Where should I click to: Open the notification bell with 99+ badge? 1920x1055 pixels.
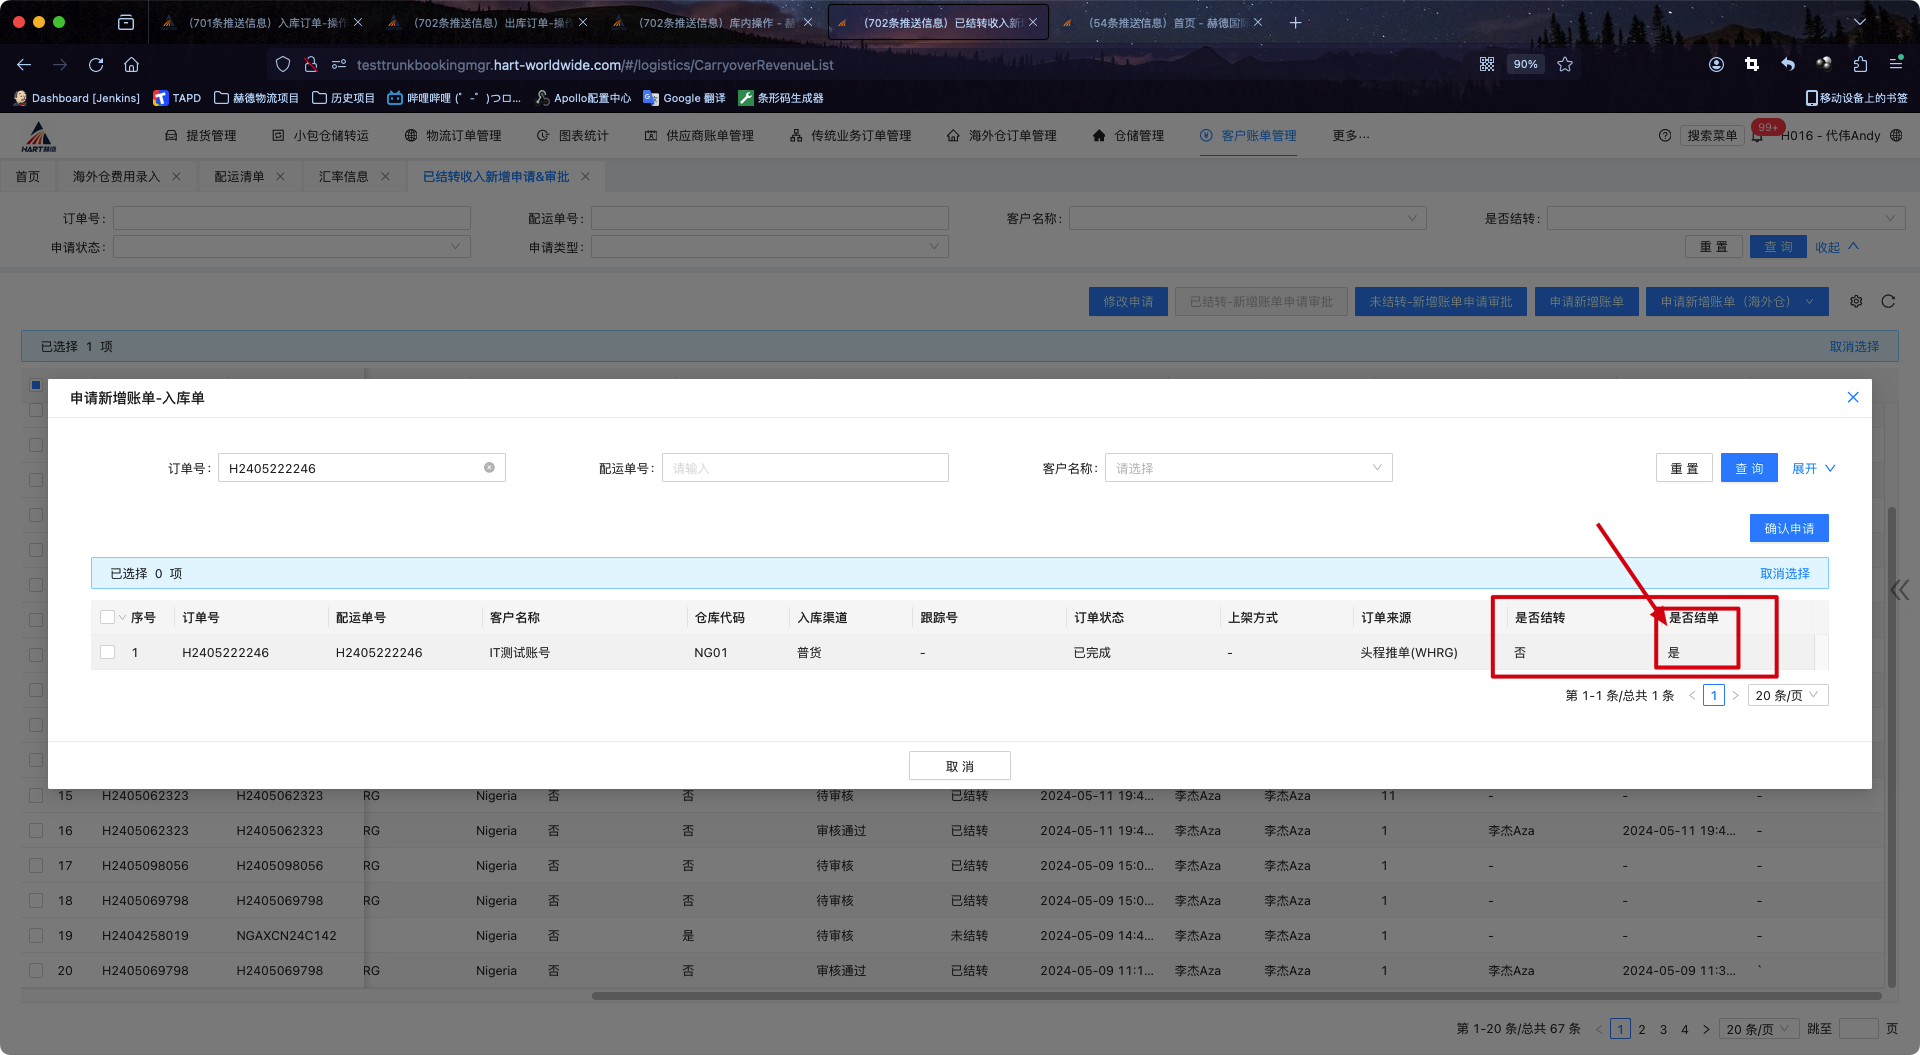[x=1758, y=136]
